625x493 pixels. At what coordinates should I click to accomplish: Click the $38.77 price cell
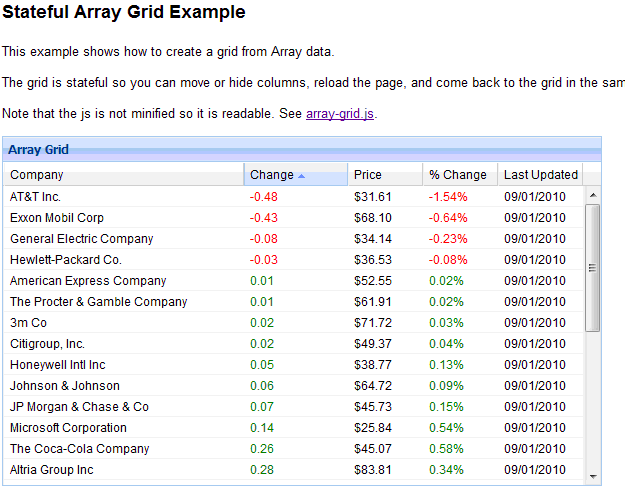[373, 365]
